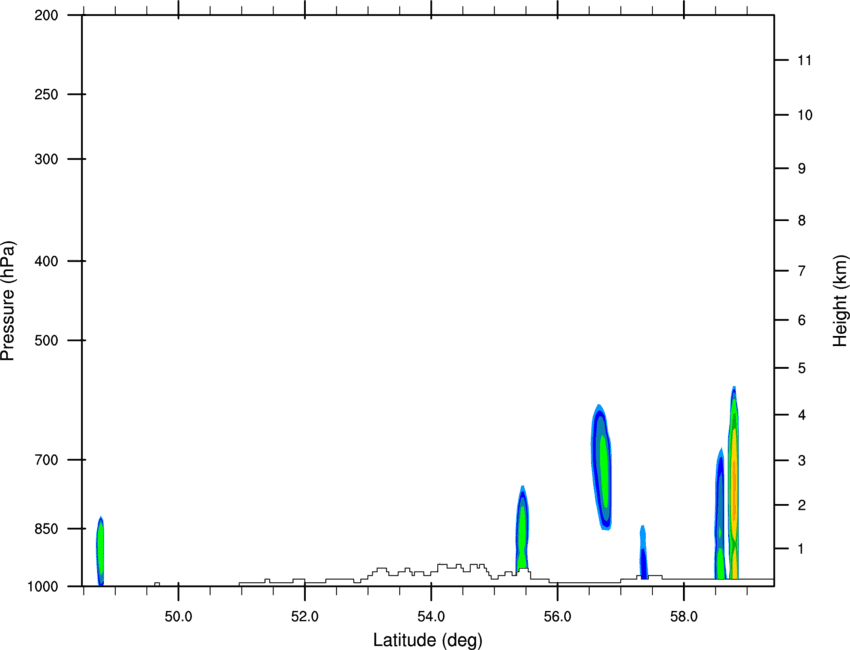
Task: Click the 58.0 latitude label
Action: click(x=684, y=617)
